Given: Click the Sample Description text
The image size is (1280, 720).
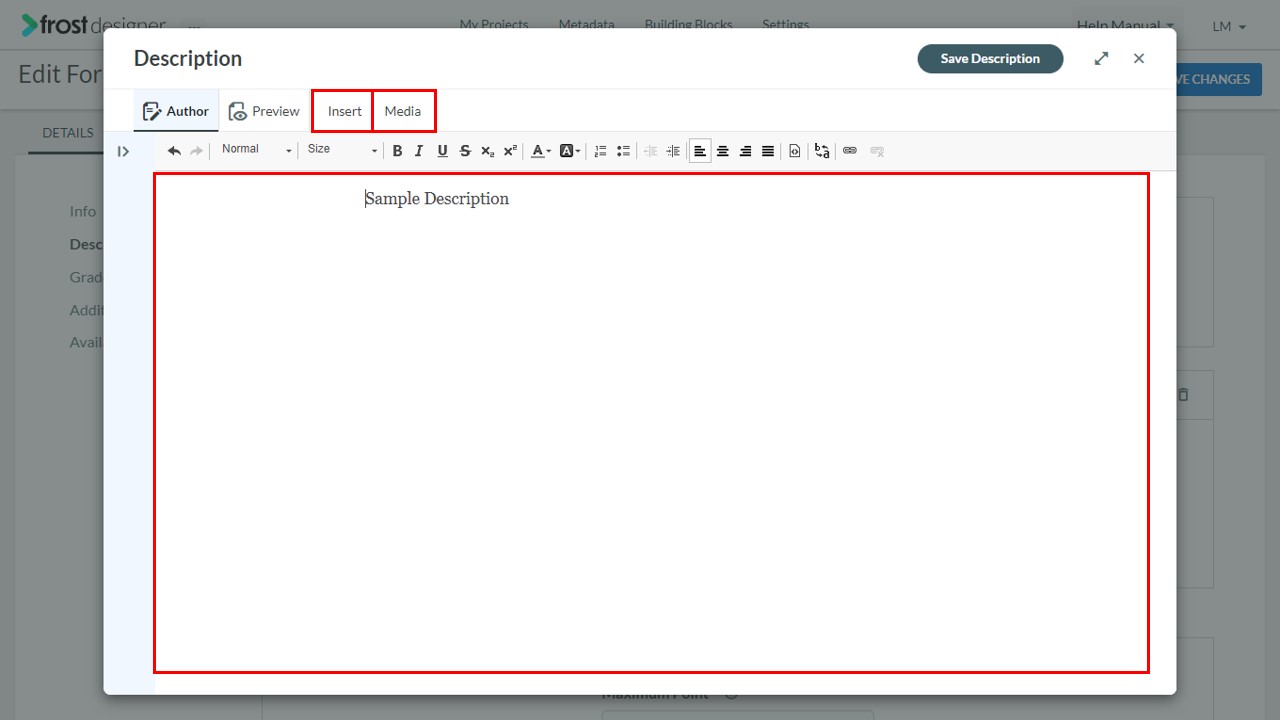Looking at the screenshot, I should pyautogui.click(x=437, y=198).
